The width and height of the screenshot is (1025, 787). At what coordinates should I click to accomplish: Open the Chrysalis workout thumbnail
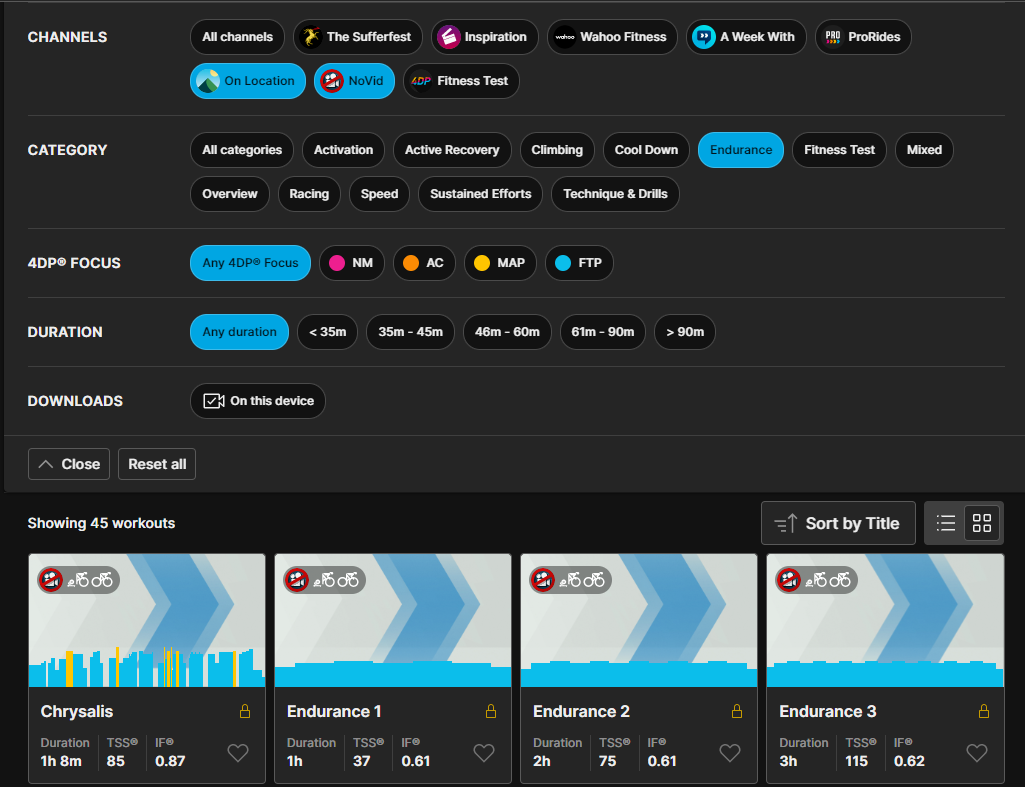pyautogui.click(x=147, y=621)
